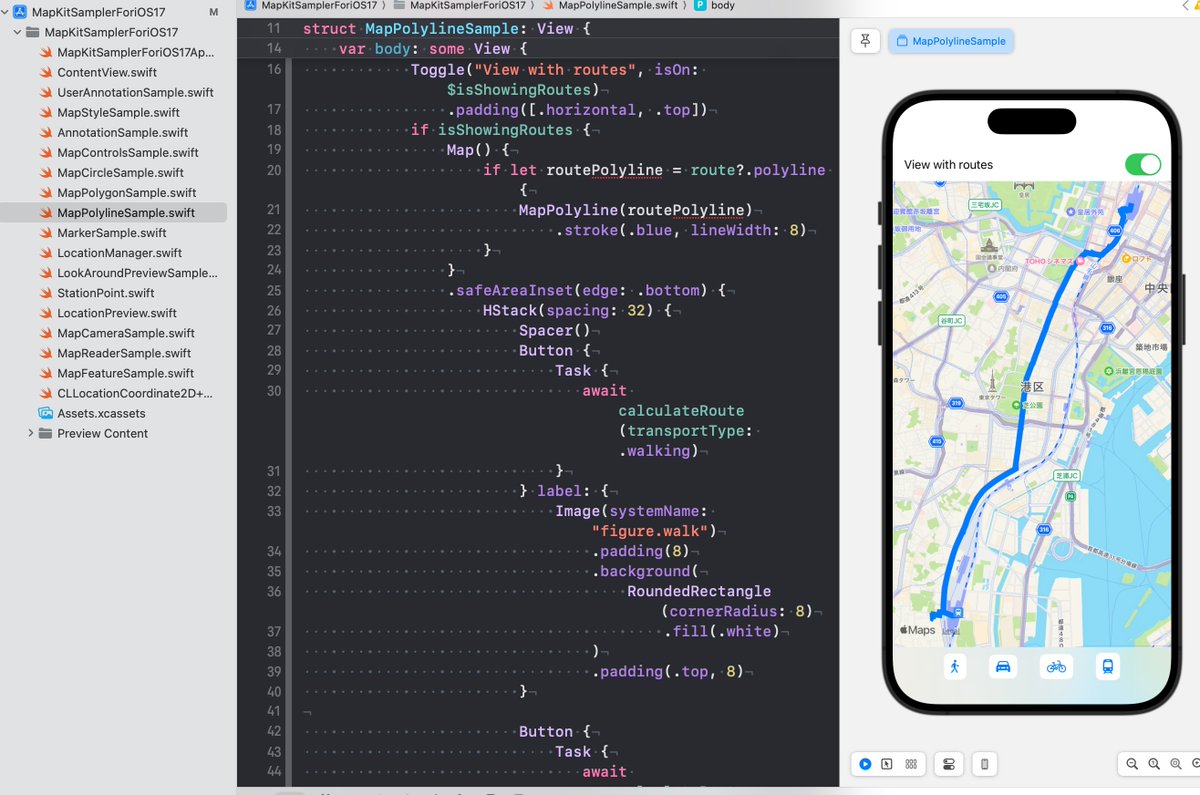
Task: Open MapCircleSample.swift file
Action: pyautogui.click(x=121, y=172)
